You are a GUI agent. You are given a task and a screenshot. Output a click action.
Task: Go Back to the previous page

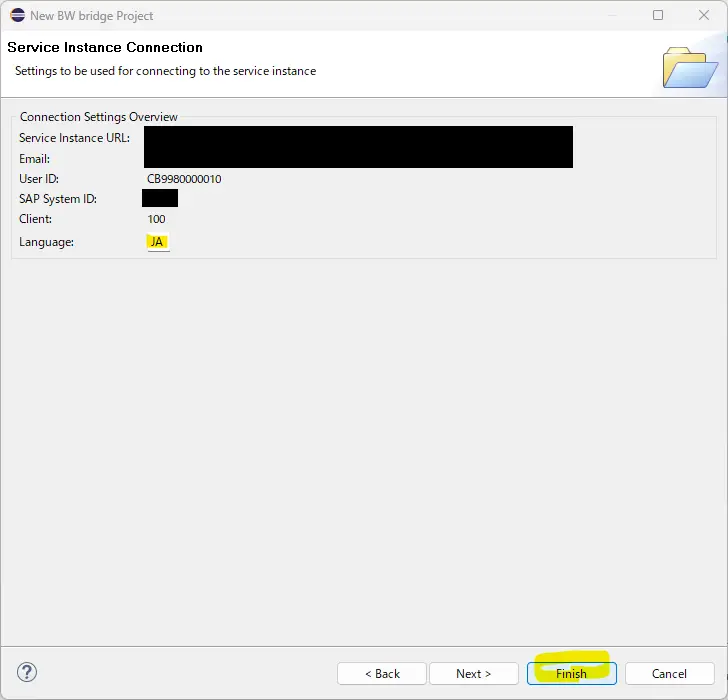coord(382,673)
